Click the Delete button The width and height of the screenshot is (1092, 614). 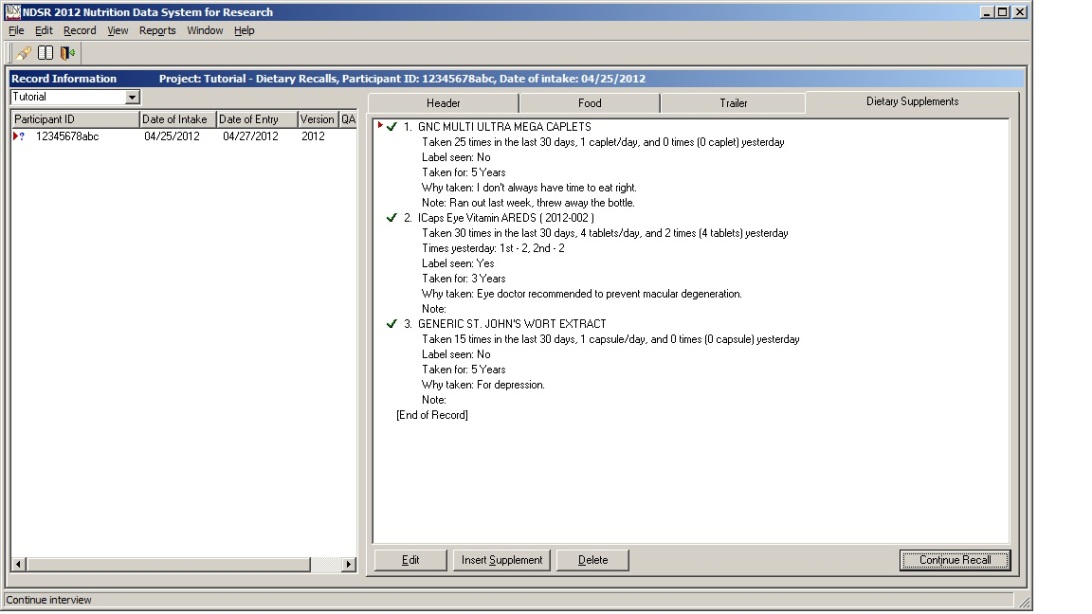pyautogui.click(x=593, y=560)
